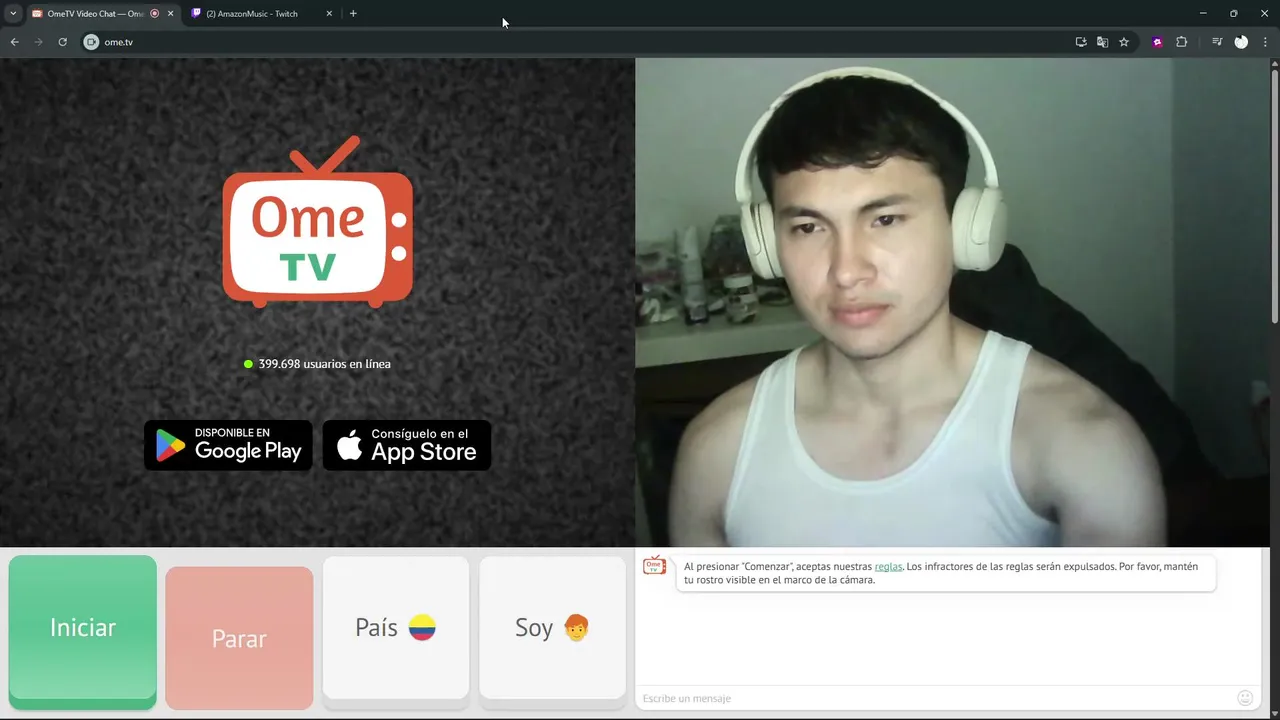Click the large OmeTV logo
Viewport: 1280px width, 720px height.
click(x=317, y=223)
